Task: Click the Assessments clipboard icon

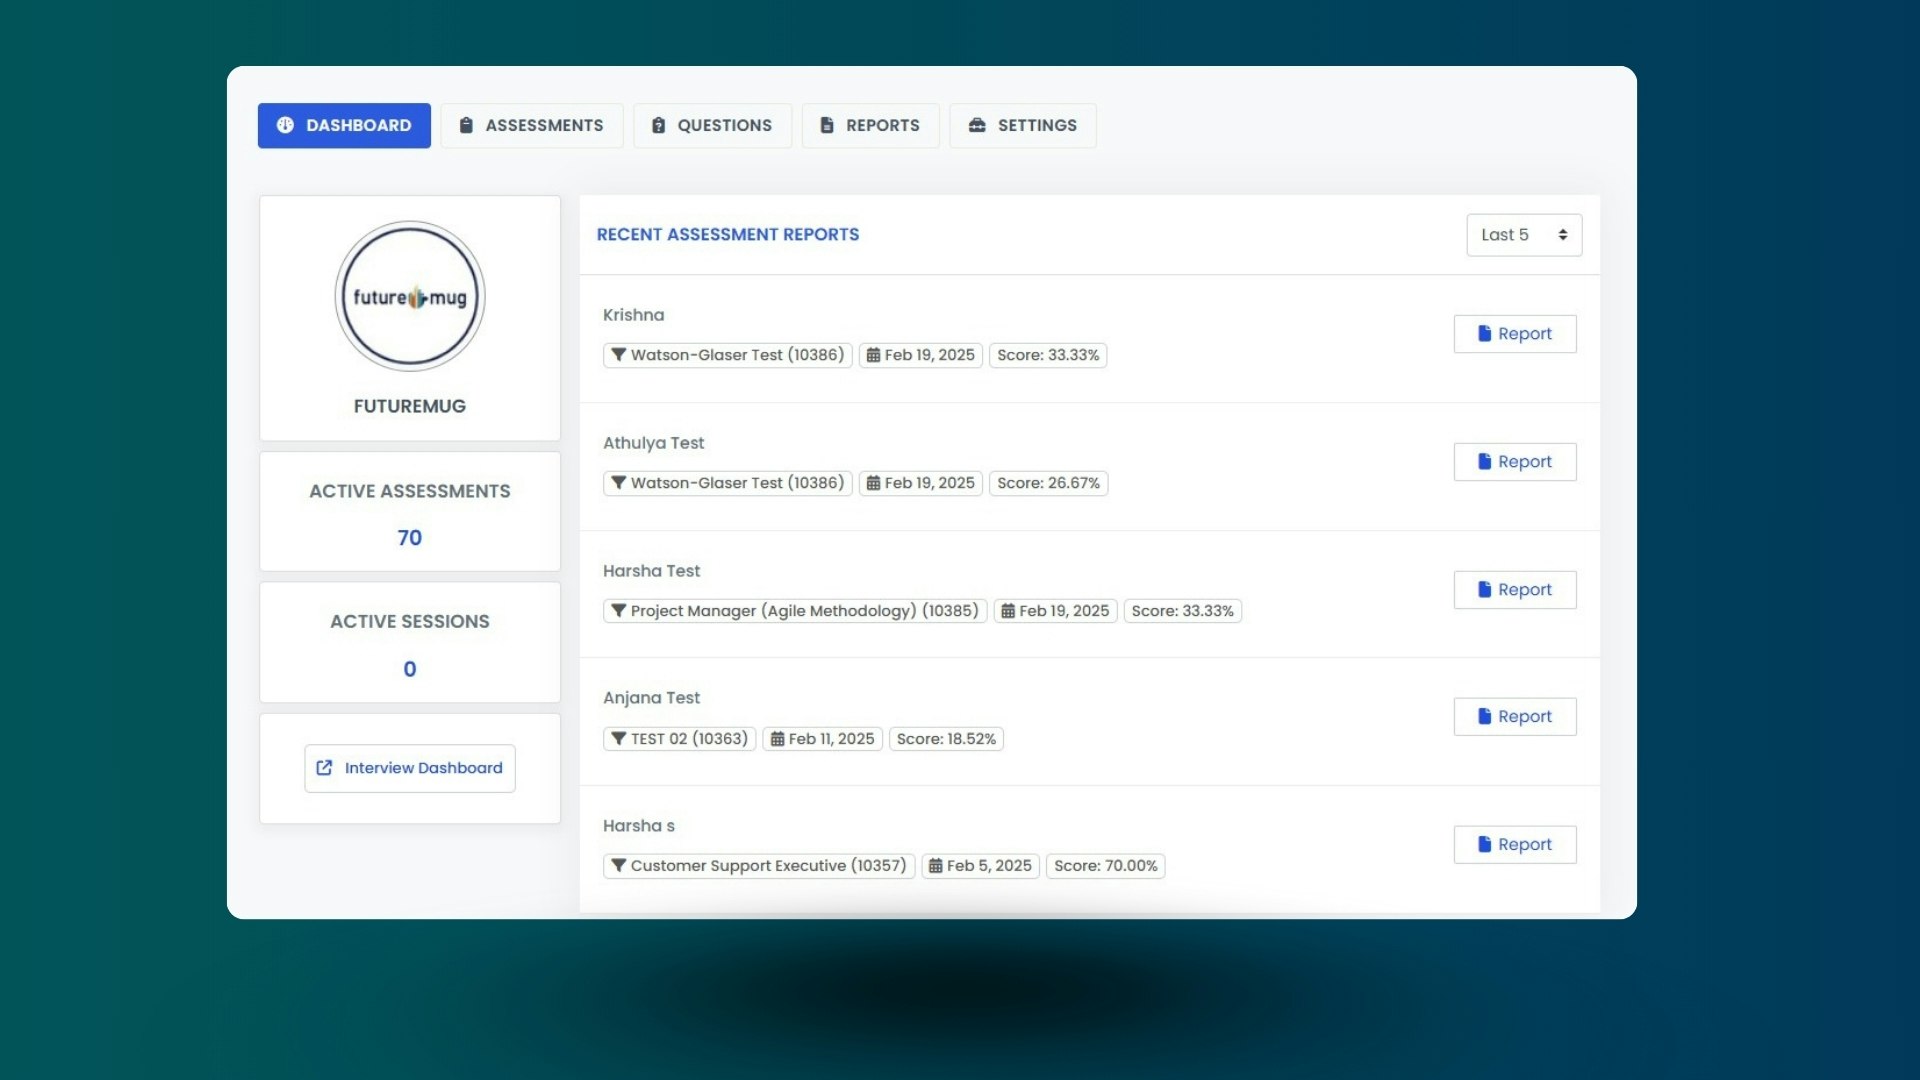Action: pos(466,125)
